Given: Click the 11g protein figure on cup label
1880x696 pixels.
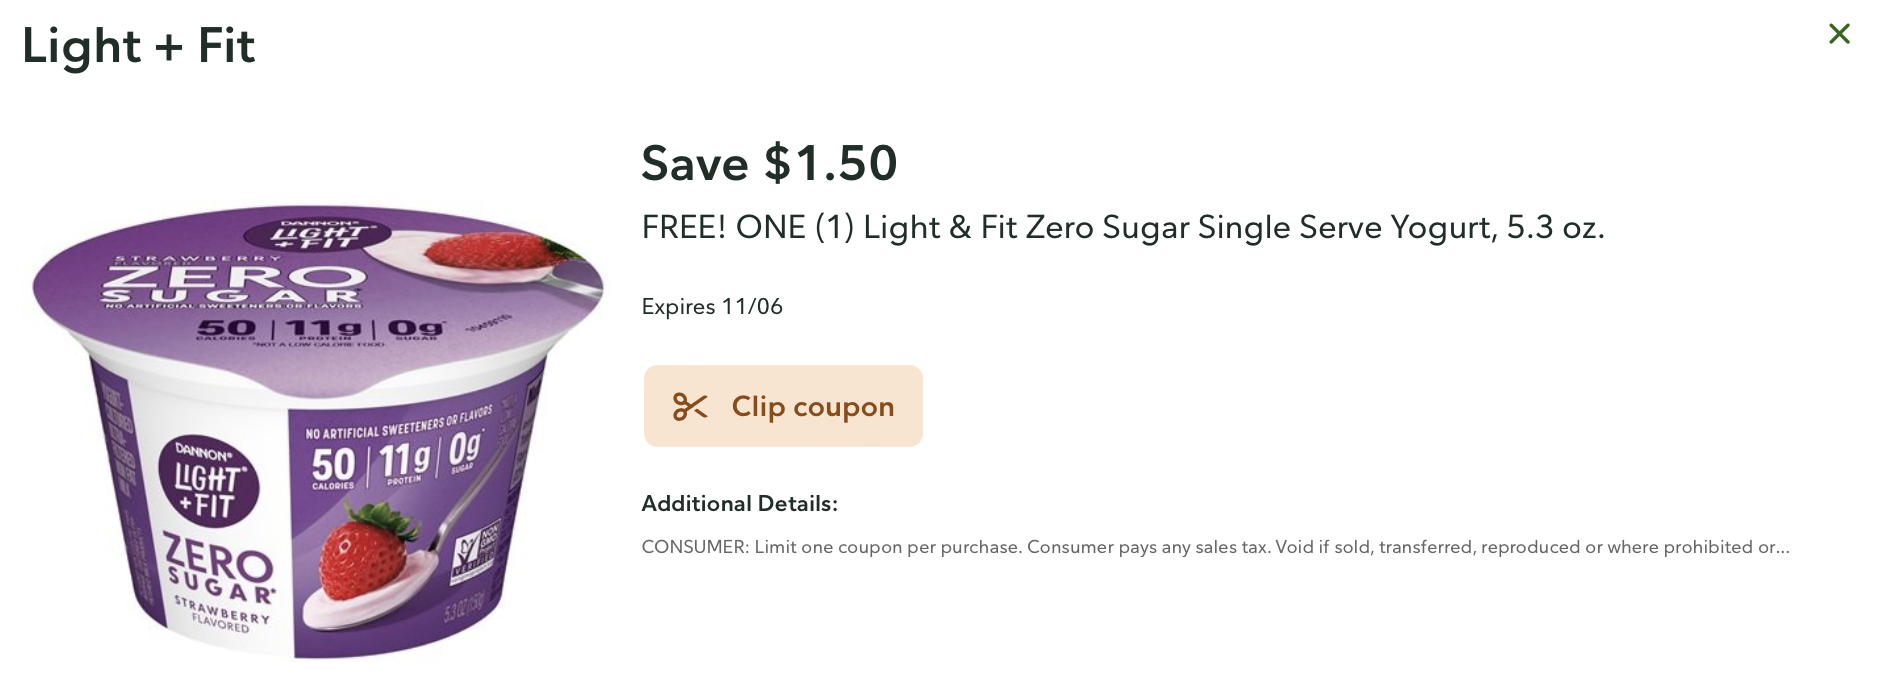Looking at the screenshot, I should tap(404, 462).
